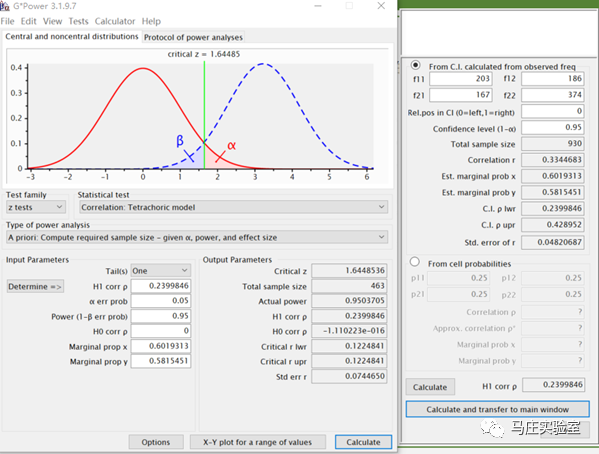Image resolution: width=599 pixels, height=454 pixels.
Task: Select From cell probabilities radio button
Action: [415, 262]
